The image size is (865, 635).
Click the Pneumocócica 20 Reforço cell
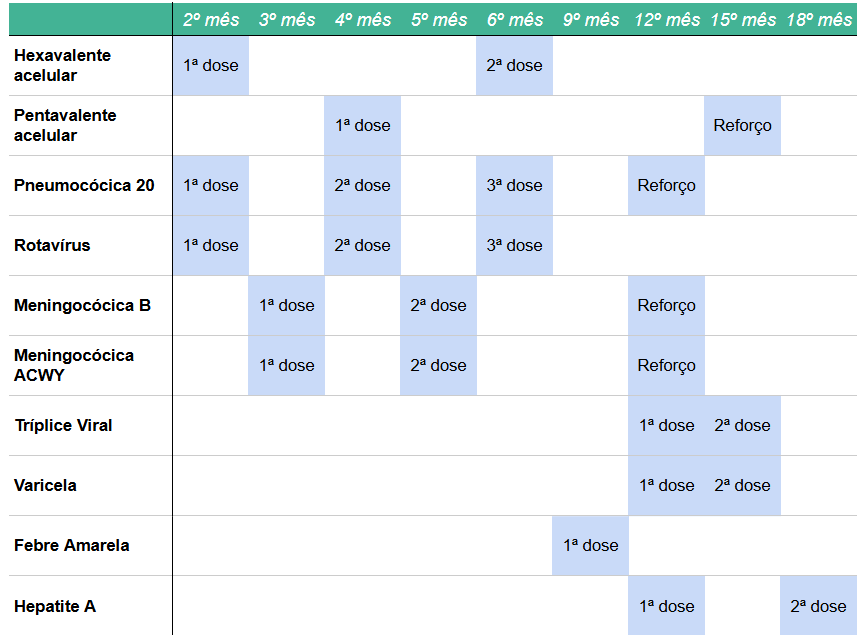point(666,186)
